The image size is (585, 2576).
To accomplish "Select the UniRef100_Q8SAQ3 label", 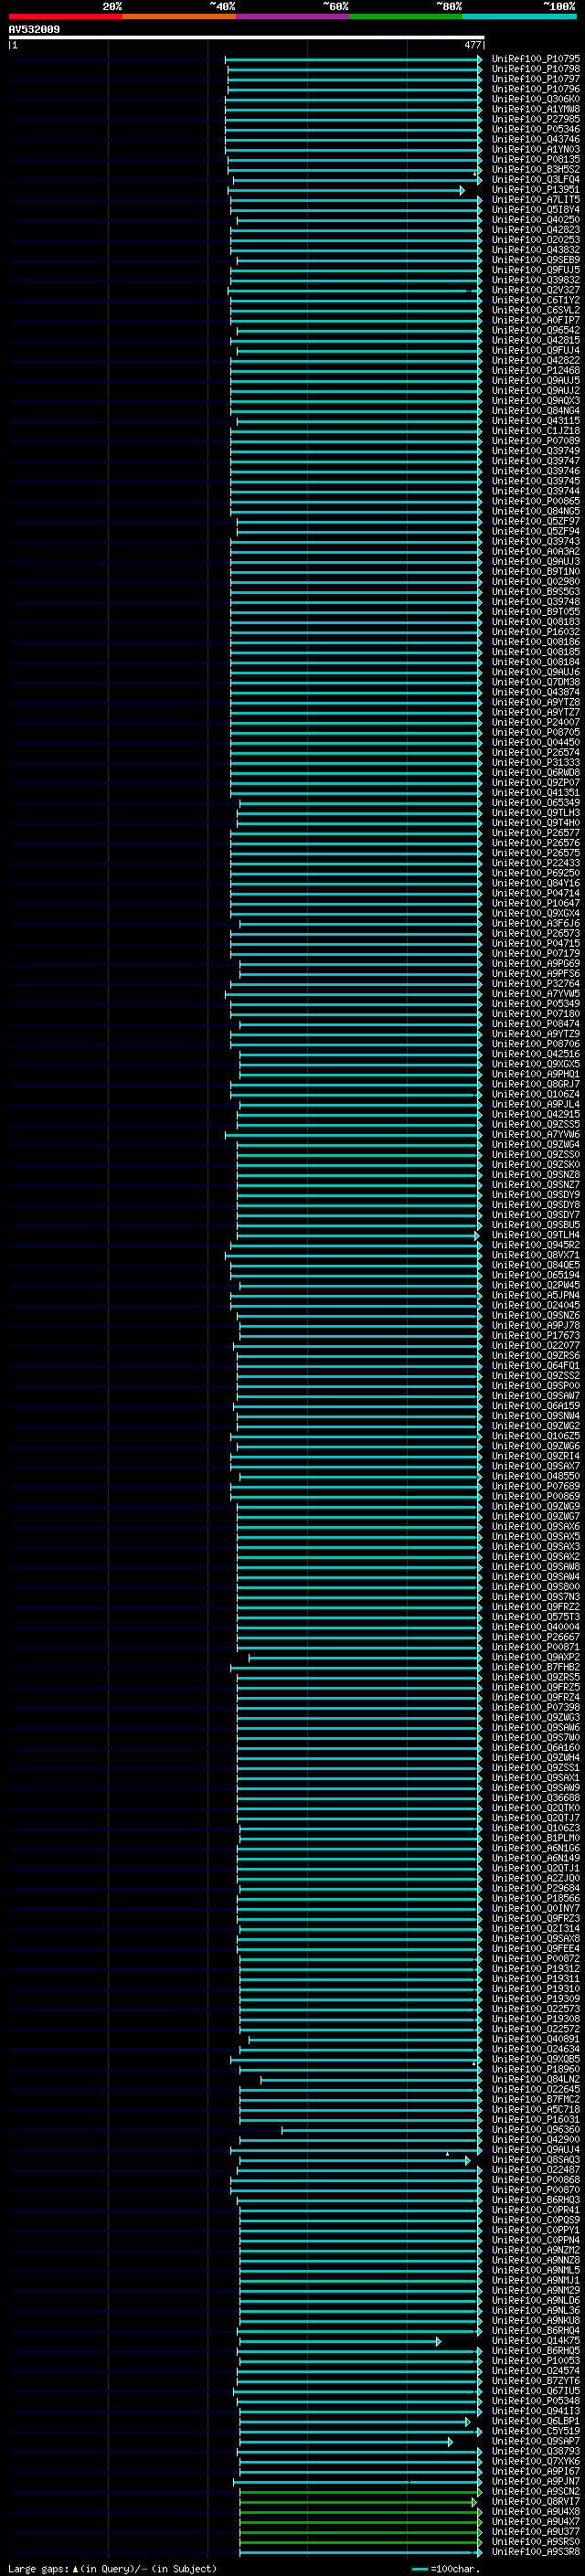I will click(535, 2160).
